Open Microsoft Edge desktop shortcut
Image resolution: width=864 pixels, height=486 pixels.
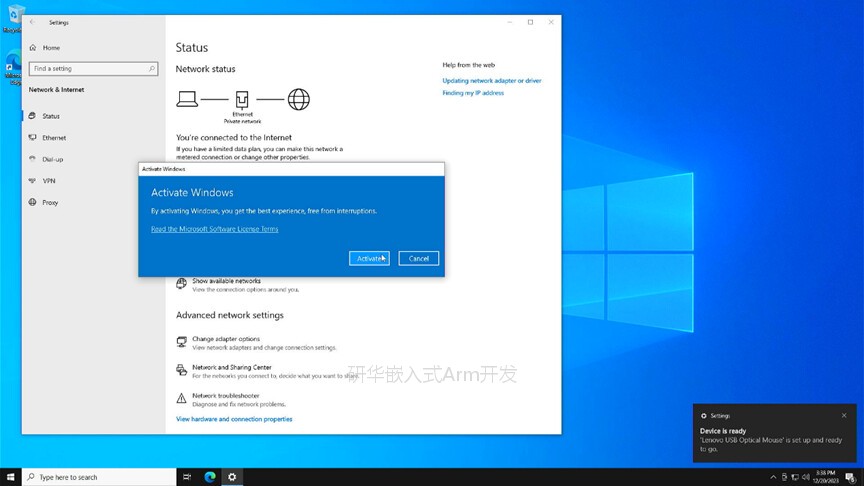[13, 68]
